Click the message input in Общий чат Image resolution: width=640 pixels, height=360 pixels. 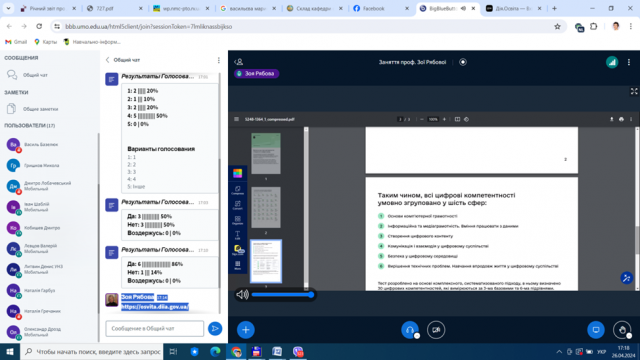pyautogui.click(x=155, y=329)
